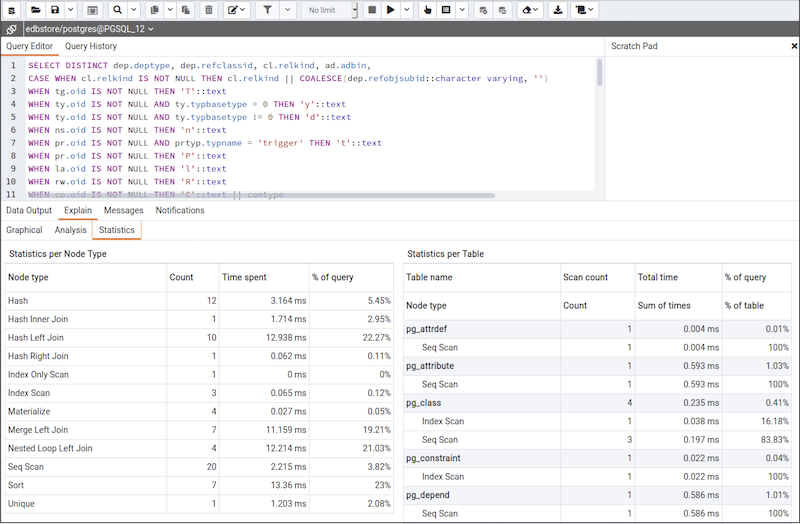Click the pg_constraint table row

(597, 458)
